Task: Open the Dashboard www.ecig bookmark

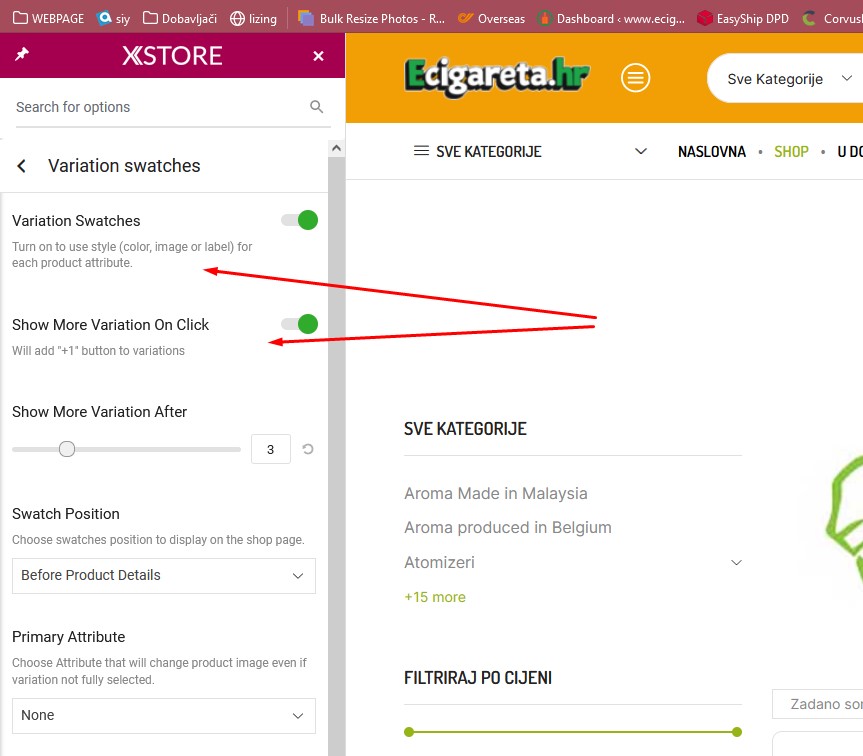Action: [611, 18]
